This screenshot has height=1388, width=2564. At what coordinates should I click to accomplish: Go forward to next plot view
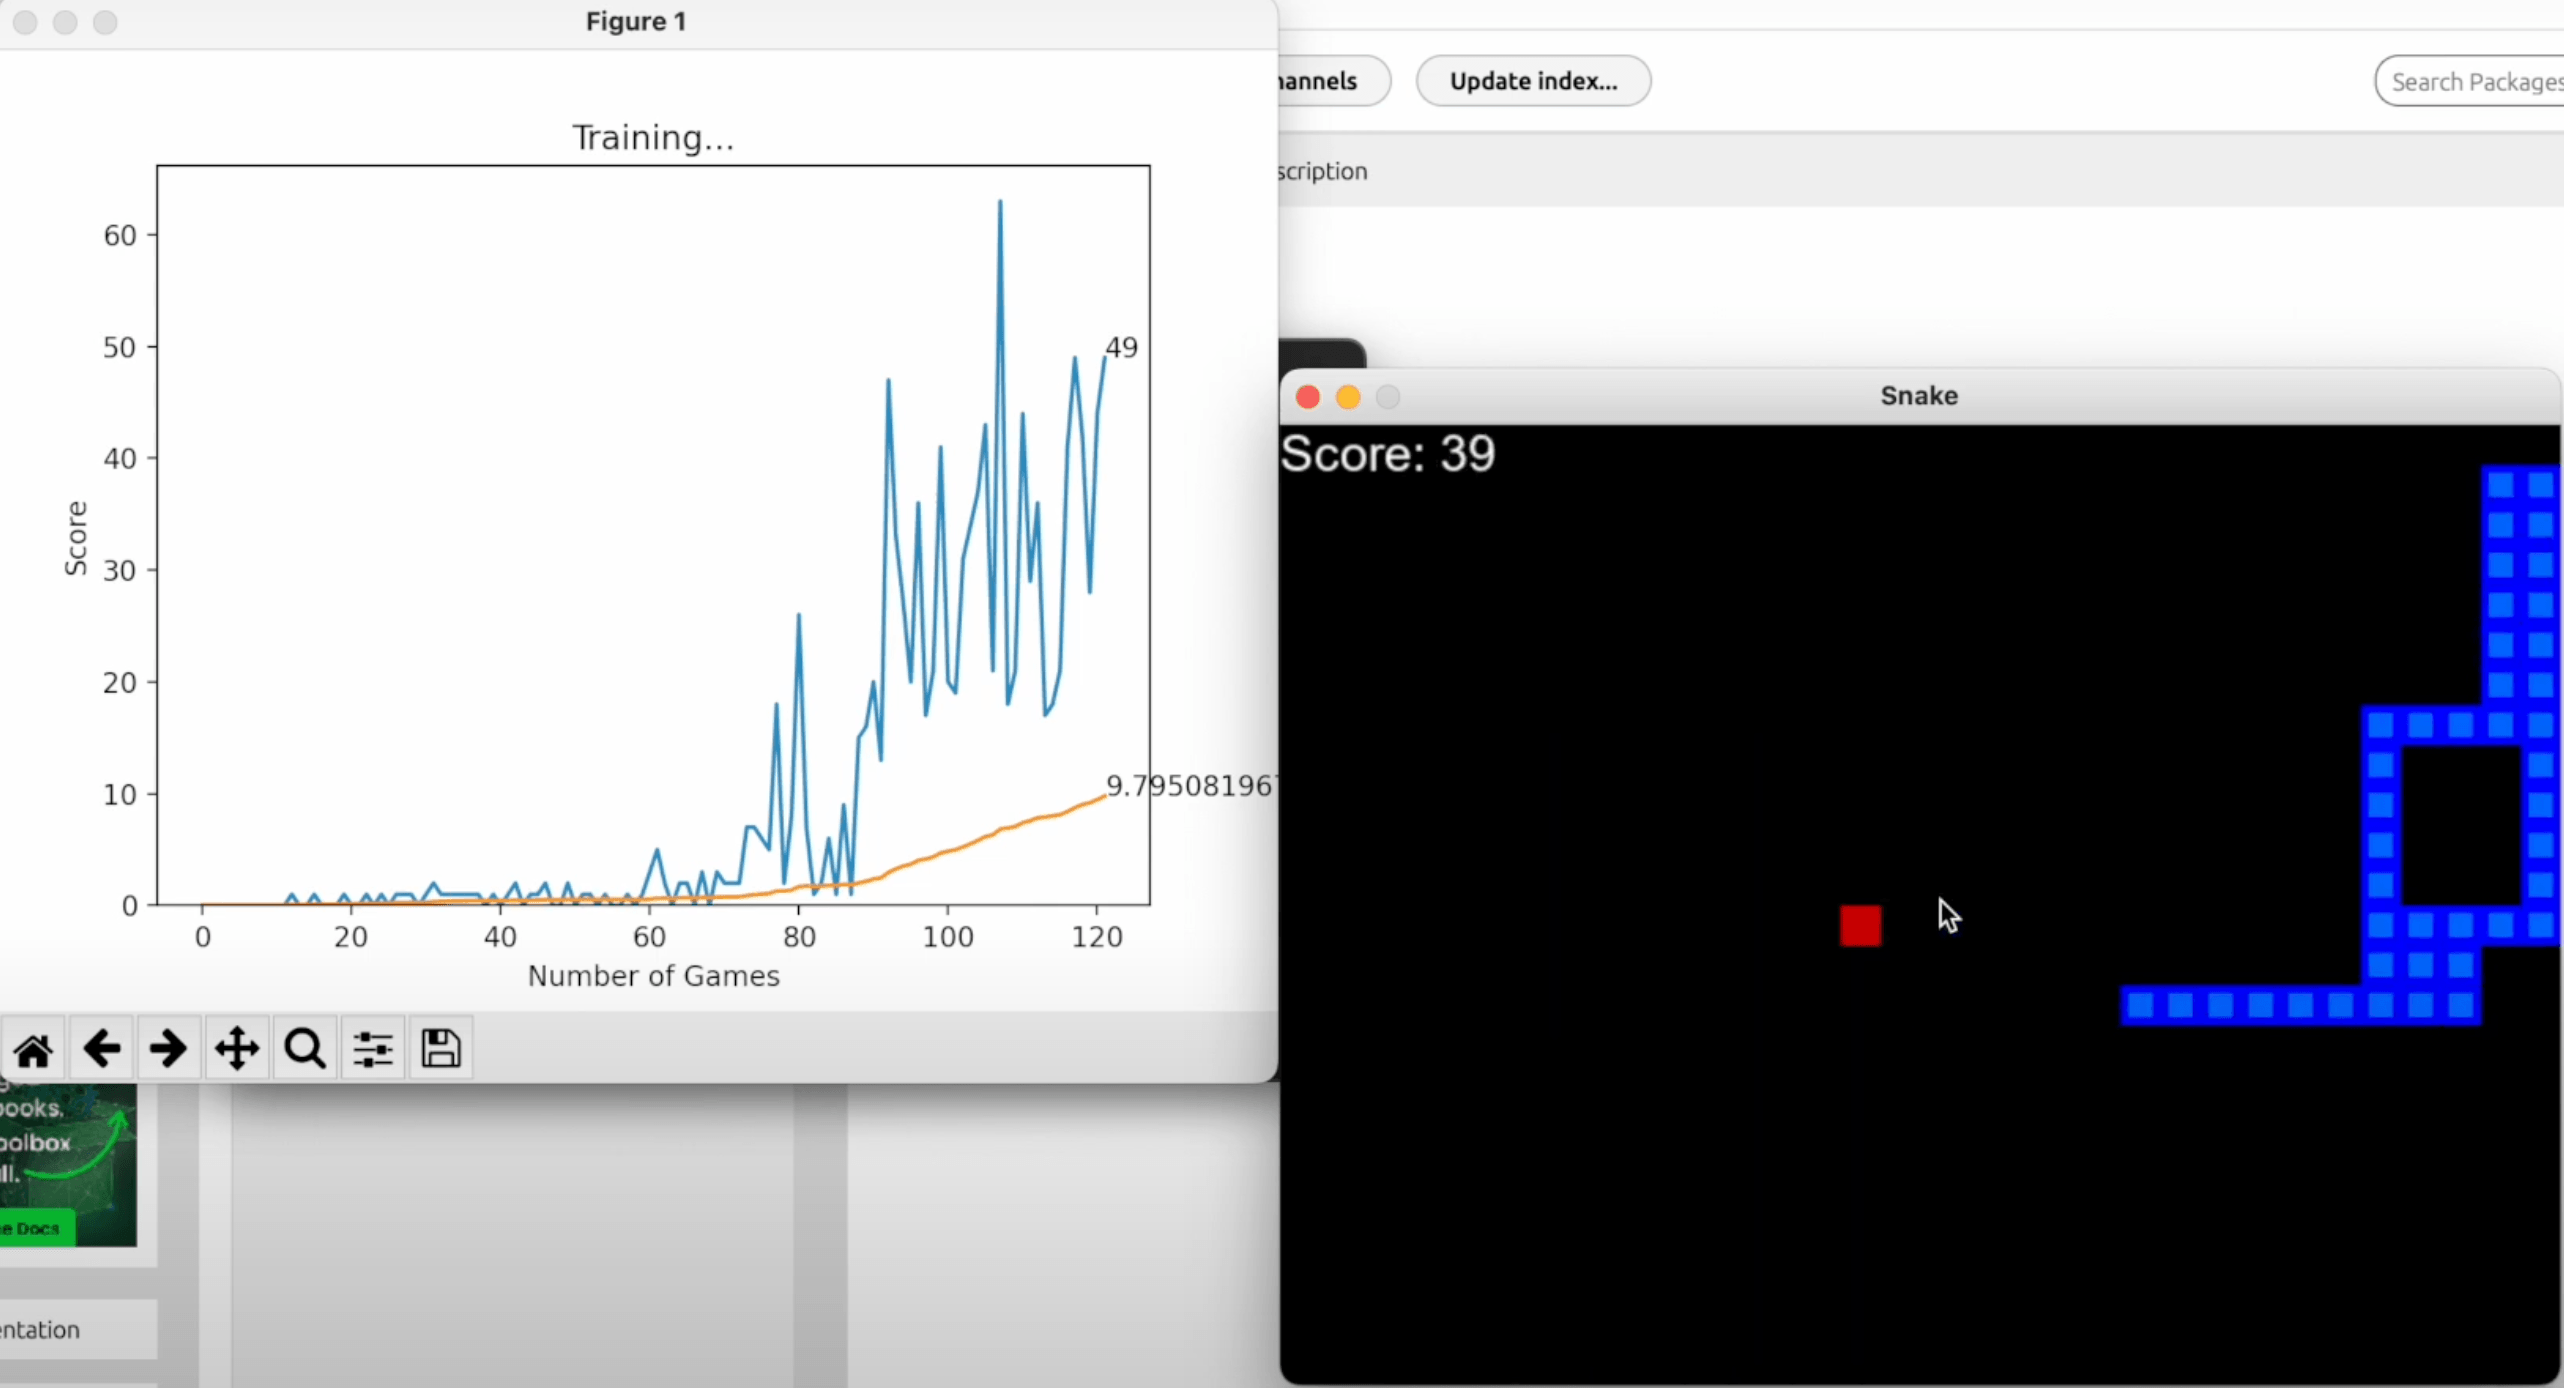coord(168,1050)
